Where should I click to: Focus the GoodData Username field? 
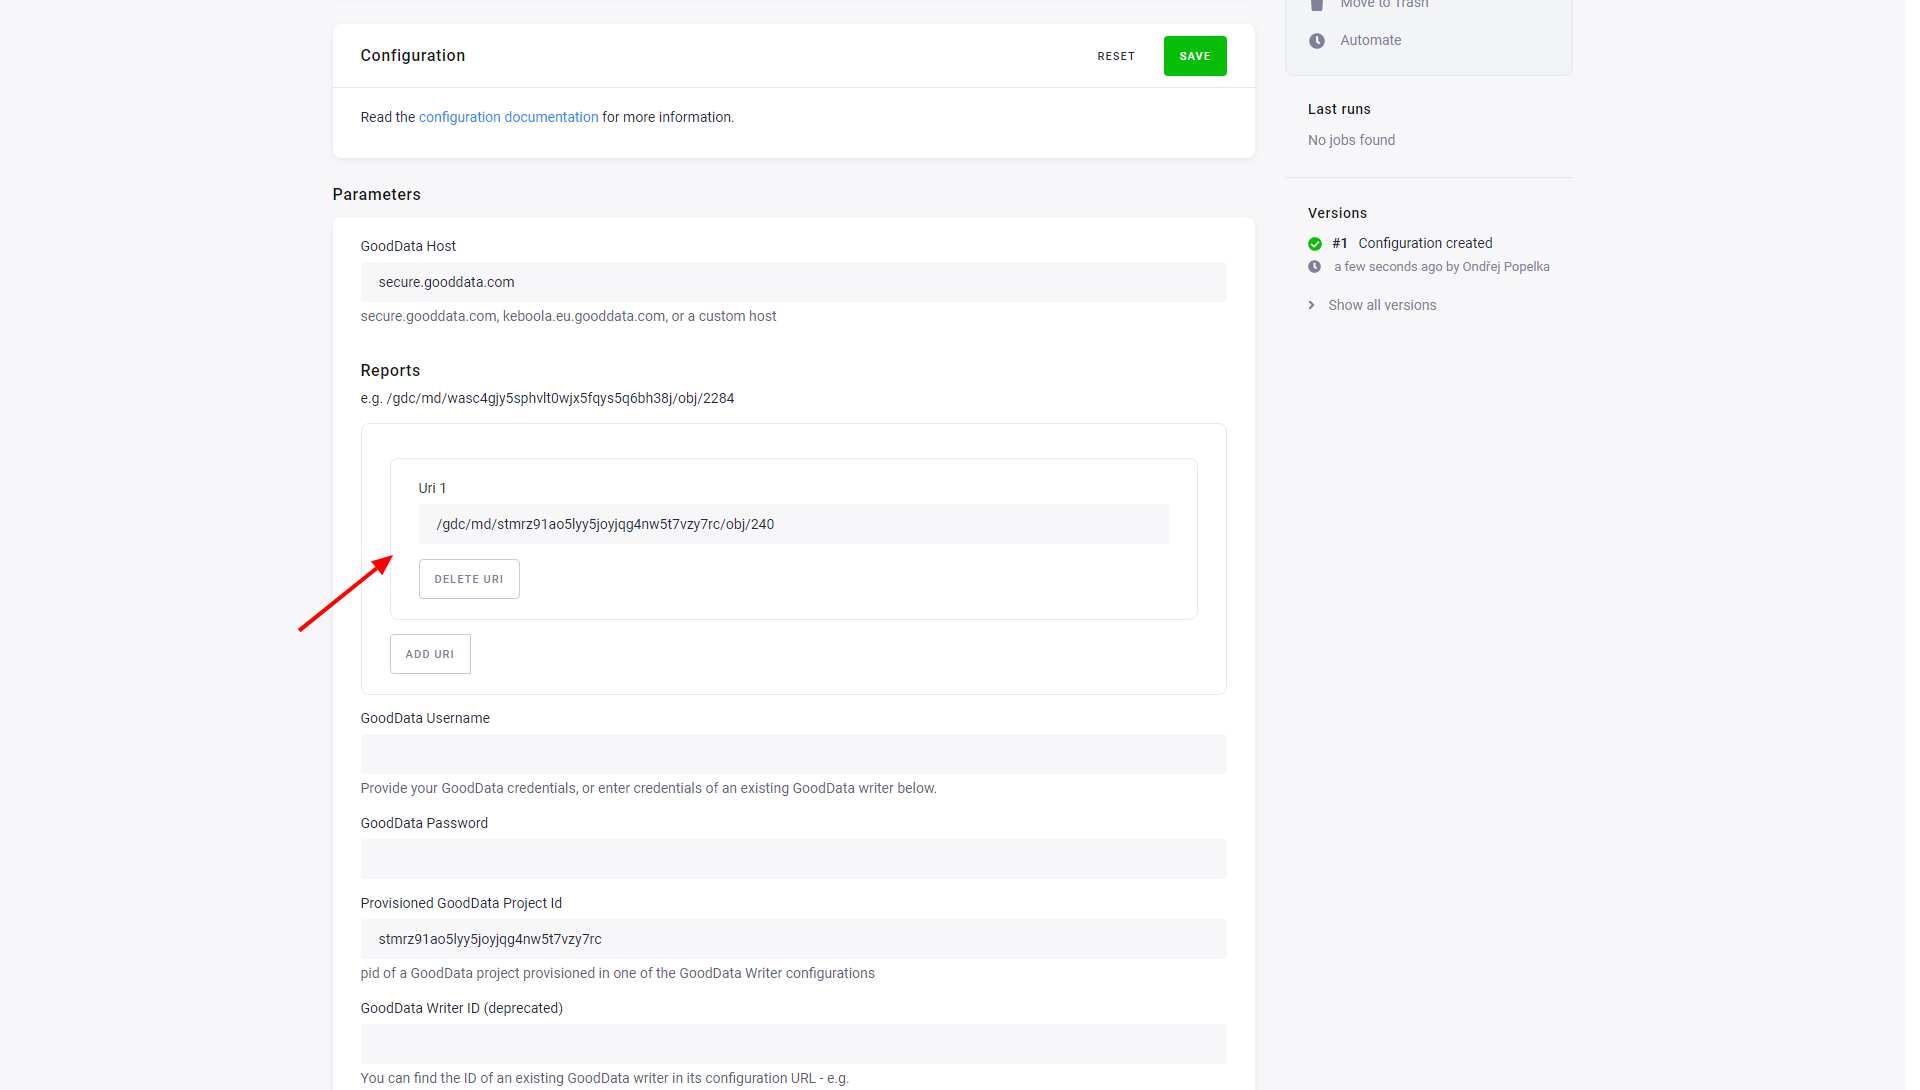pyautogui.click(x=793, y=754)
